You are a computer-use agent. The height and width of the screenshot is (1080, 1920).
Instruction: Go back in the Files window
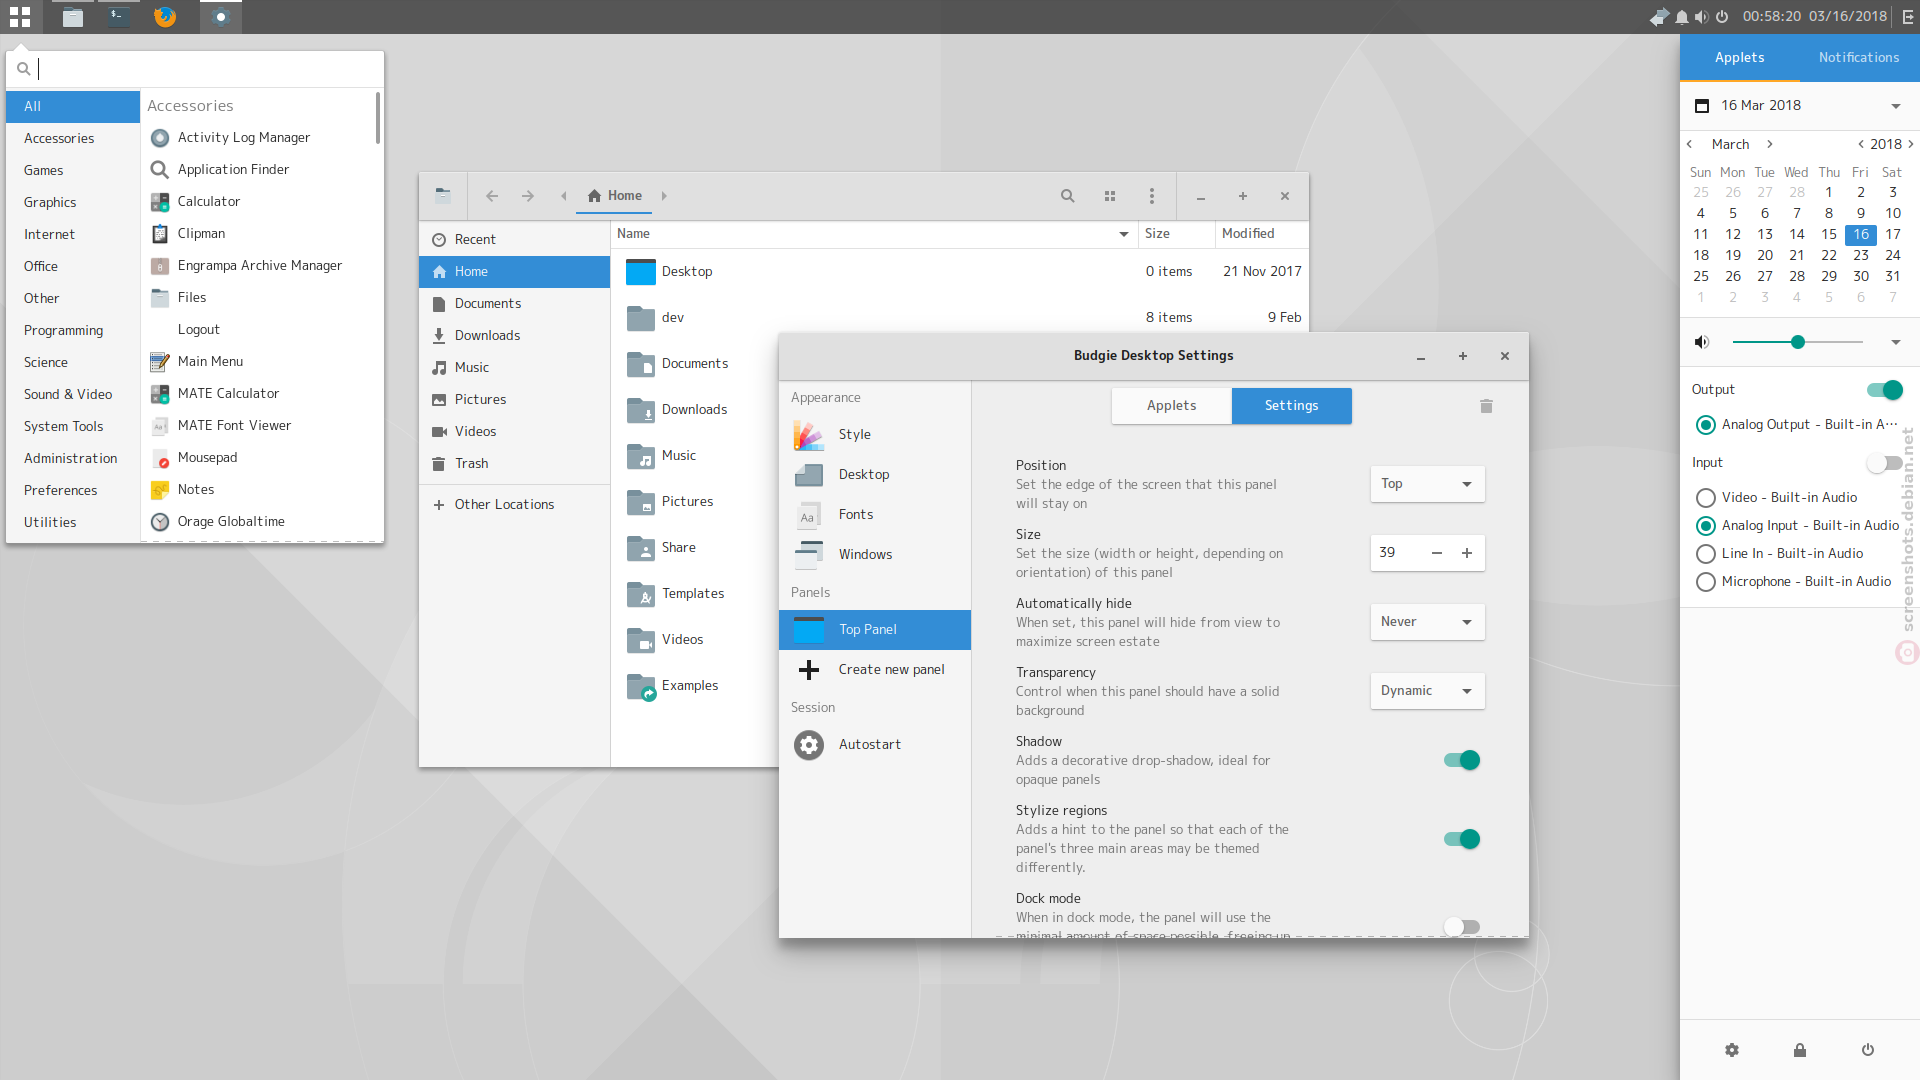[x=492, y=196]
